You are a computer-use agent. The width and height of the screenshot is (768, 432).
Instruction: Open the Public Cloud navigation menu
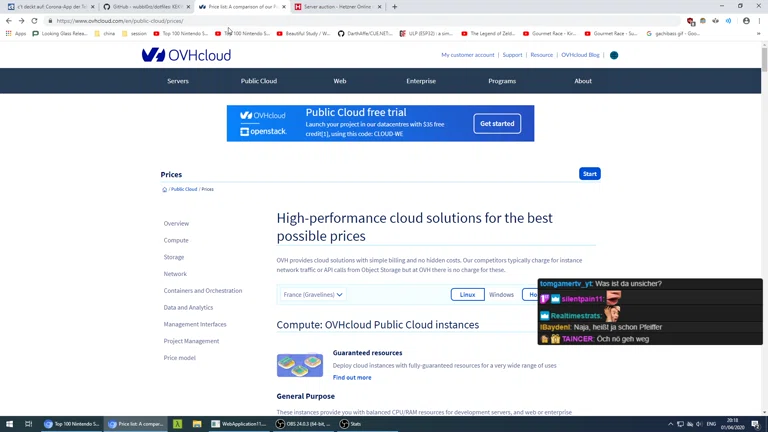(x=258, y=81)
